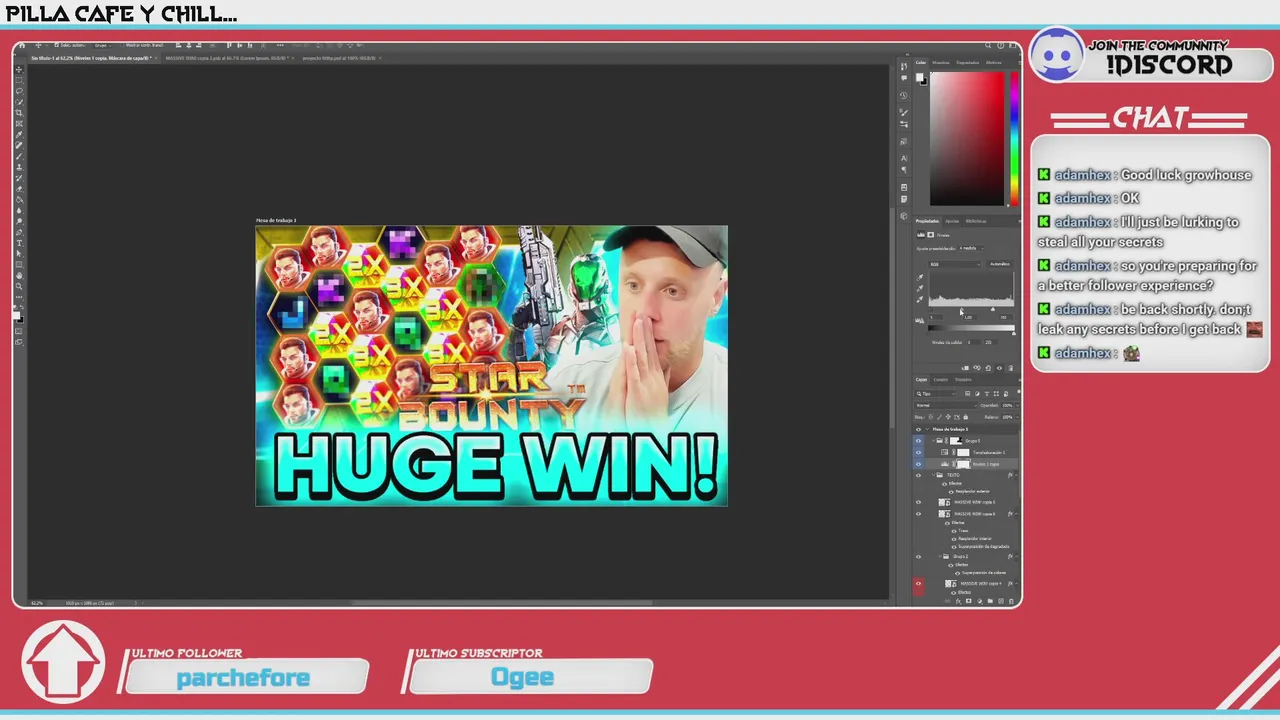Pick the black point eyedropper in Levels

tap(920, 277)
